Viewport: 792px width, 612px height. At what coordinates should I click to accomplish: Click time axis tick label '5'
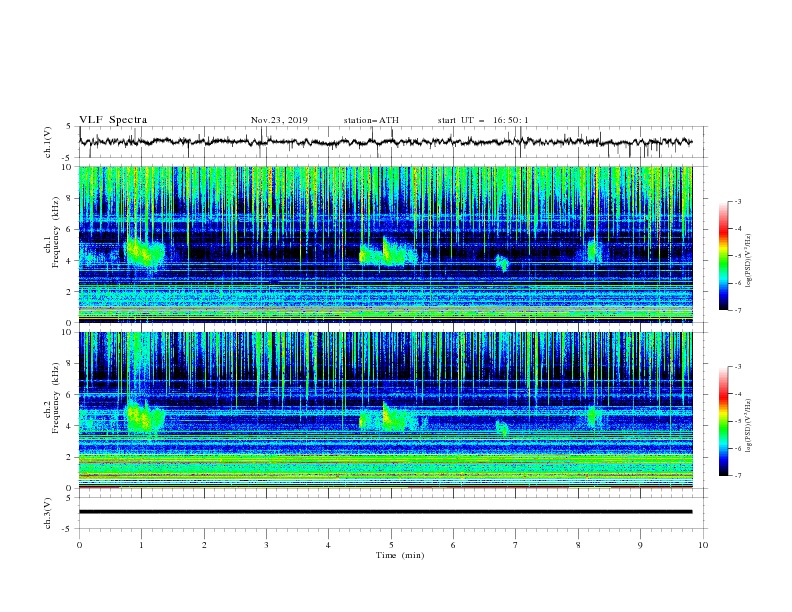click(391, 545)
